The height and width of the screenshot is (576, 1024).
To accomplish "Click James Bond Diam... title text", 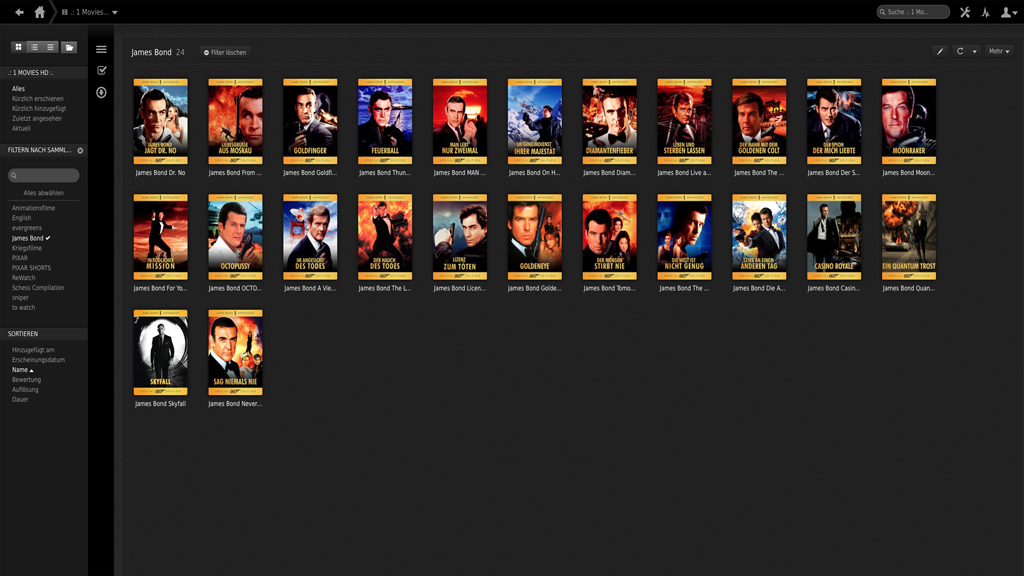I will [609, 173].
